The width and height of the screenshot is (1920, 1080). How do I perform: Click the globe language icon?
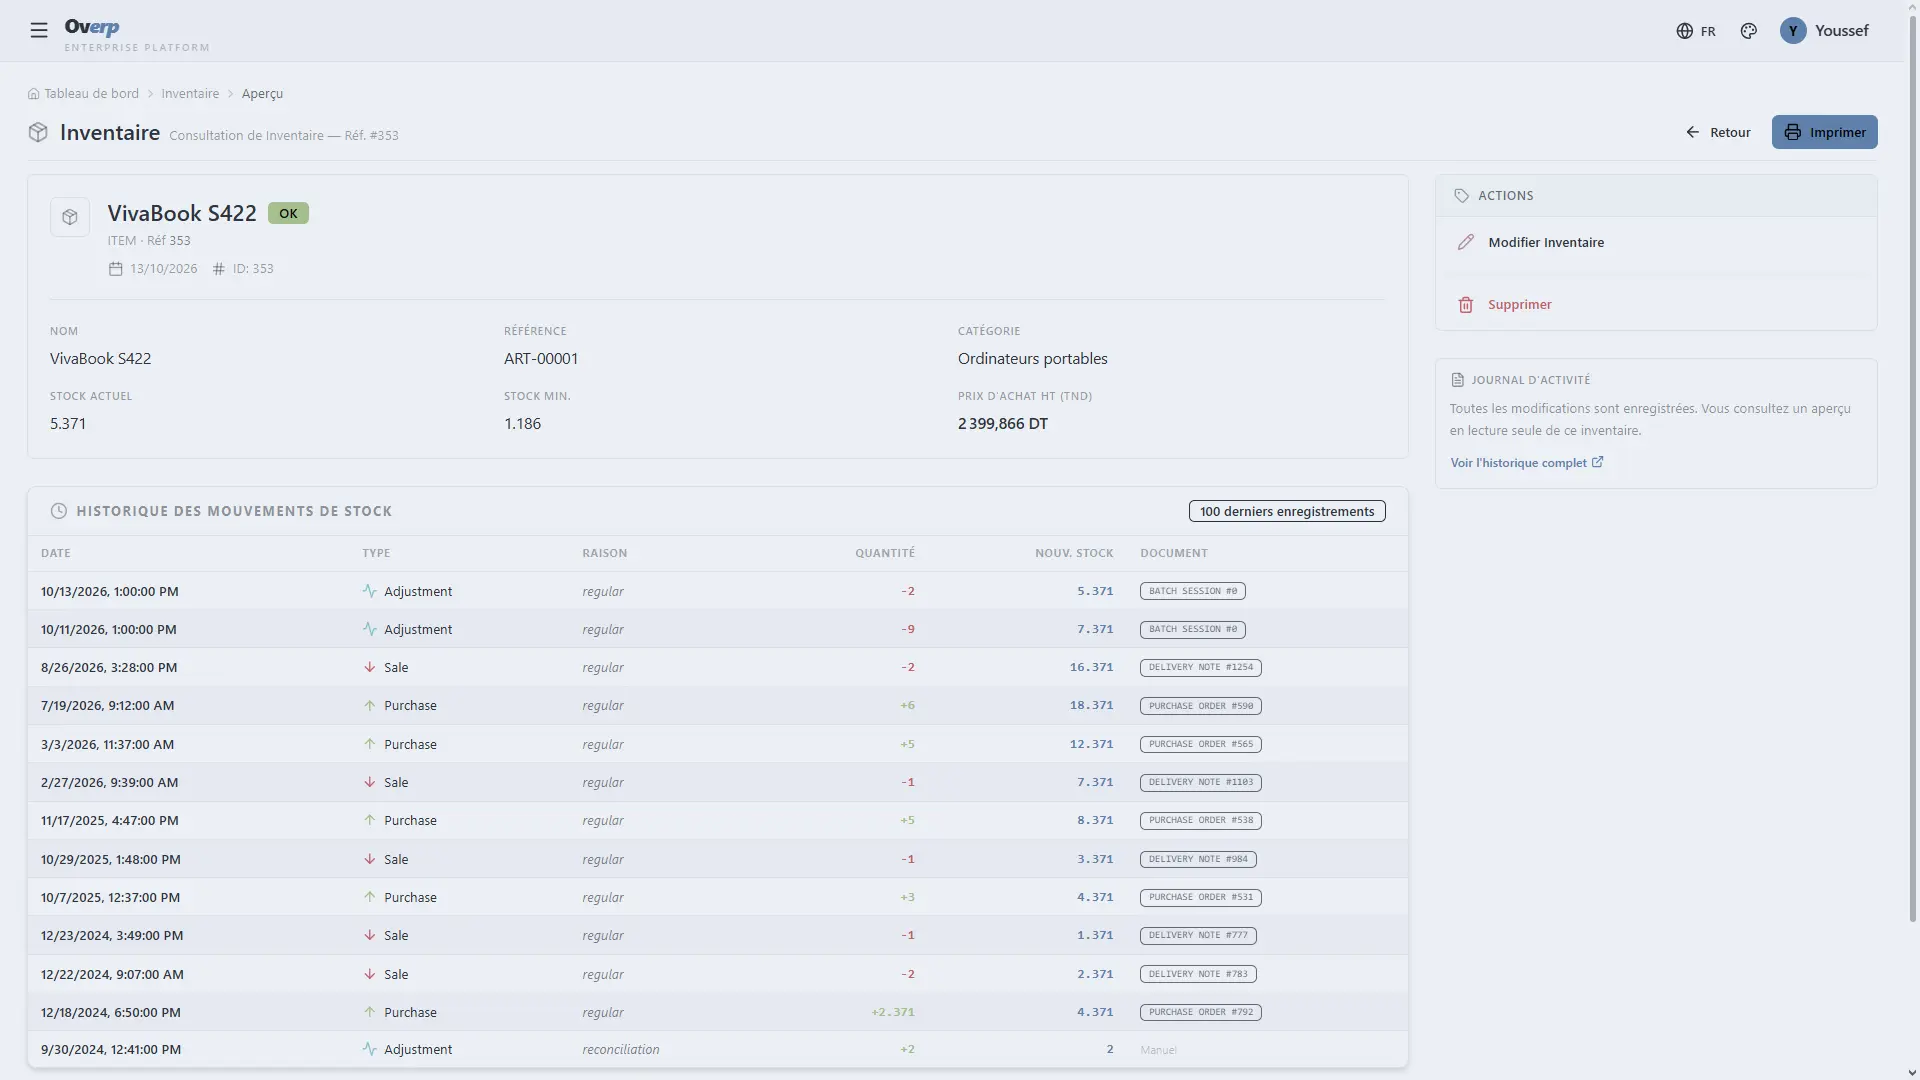click(x=1684, y=31)
